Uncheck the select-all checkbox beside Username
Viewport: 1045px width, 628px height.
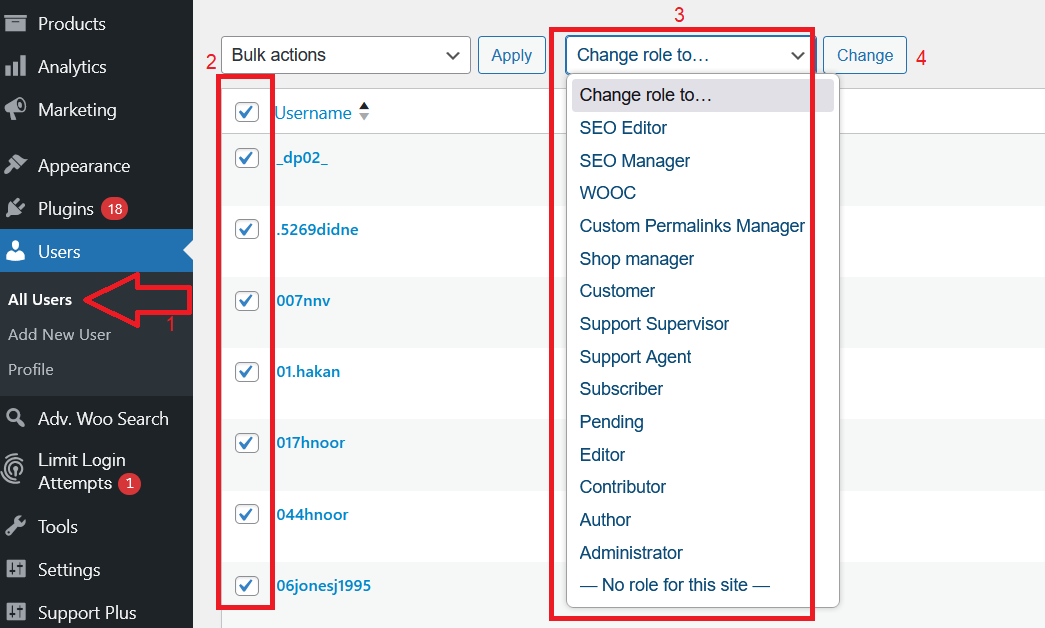[247, 112]
